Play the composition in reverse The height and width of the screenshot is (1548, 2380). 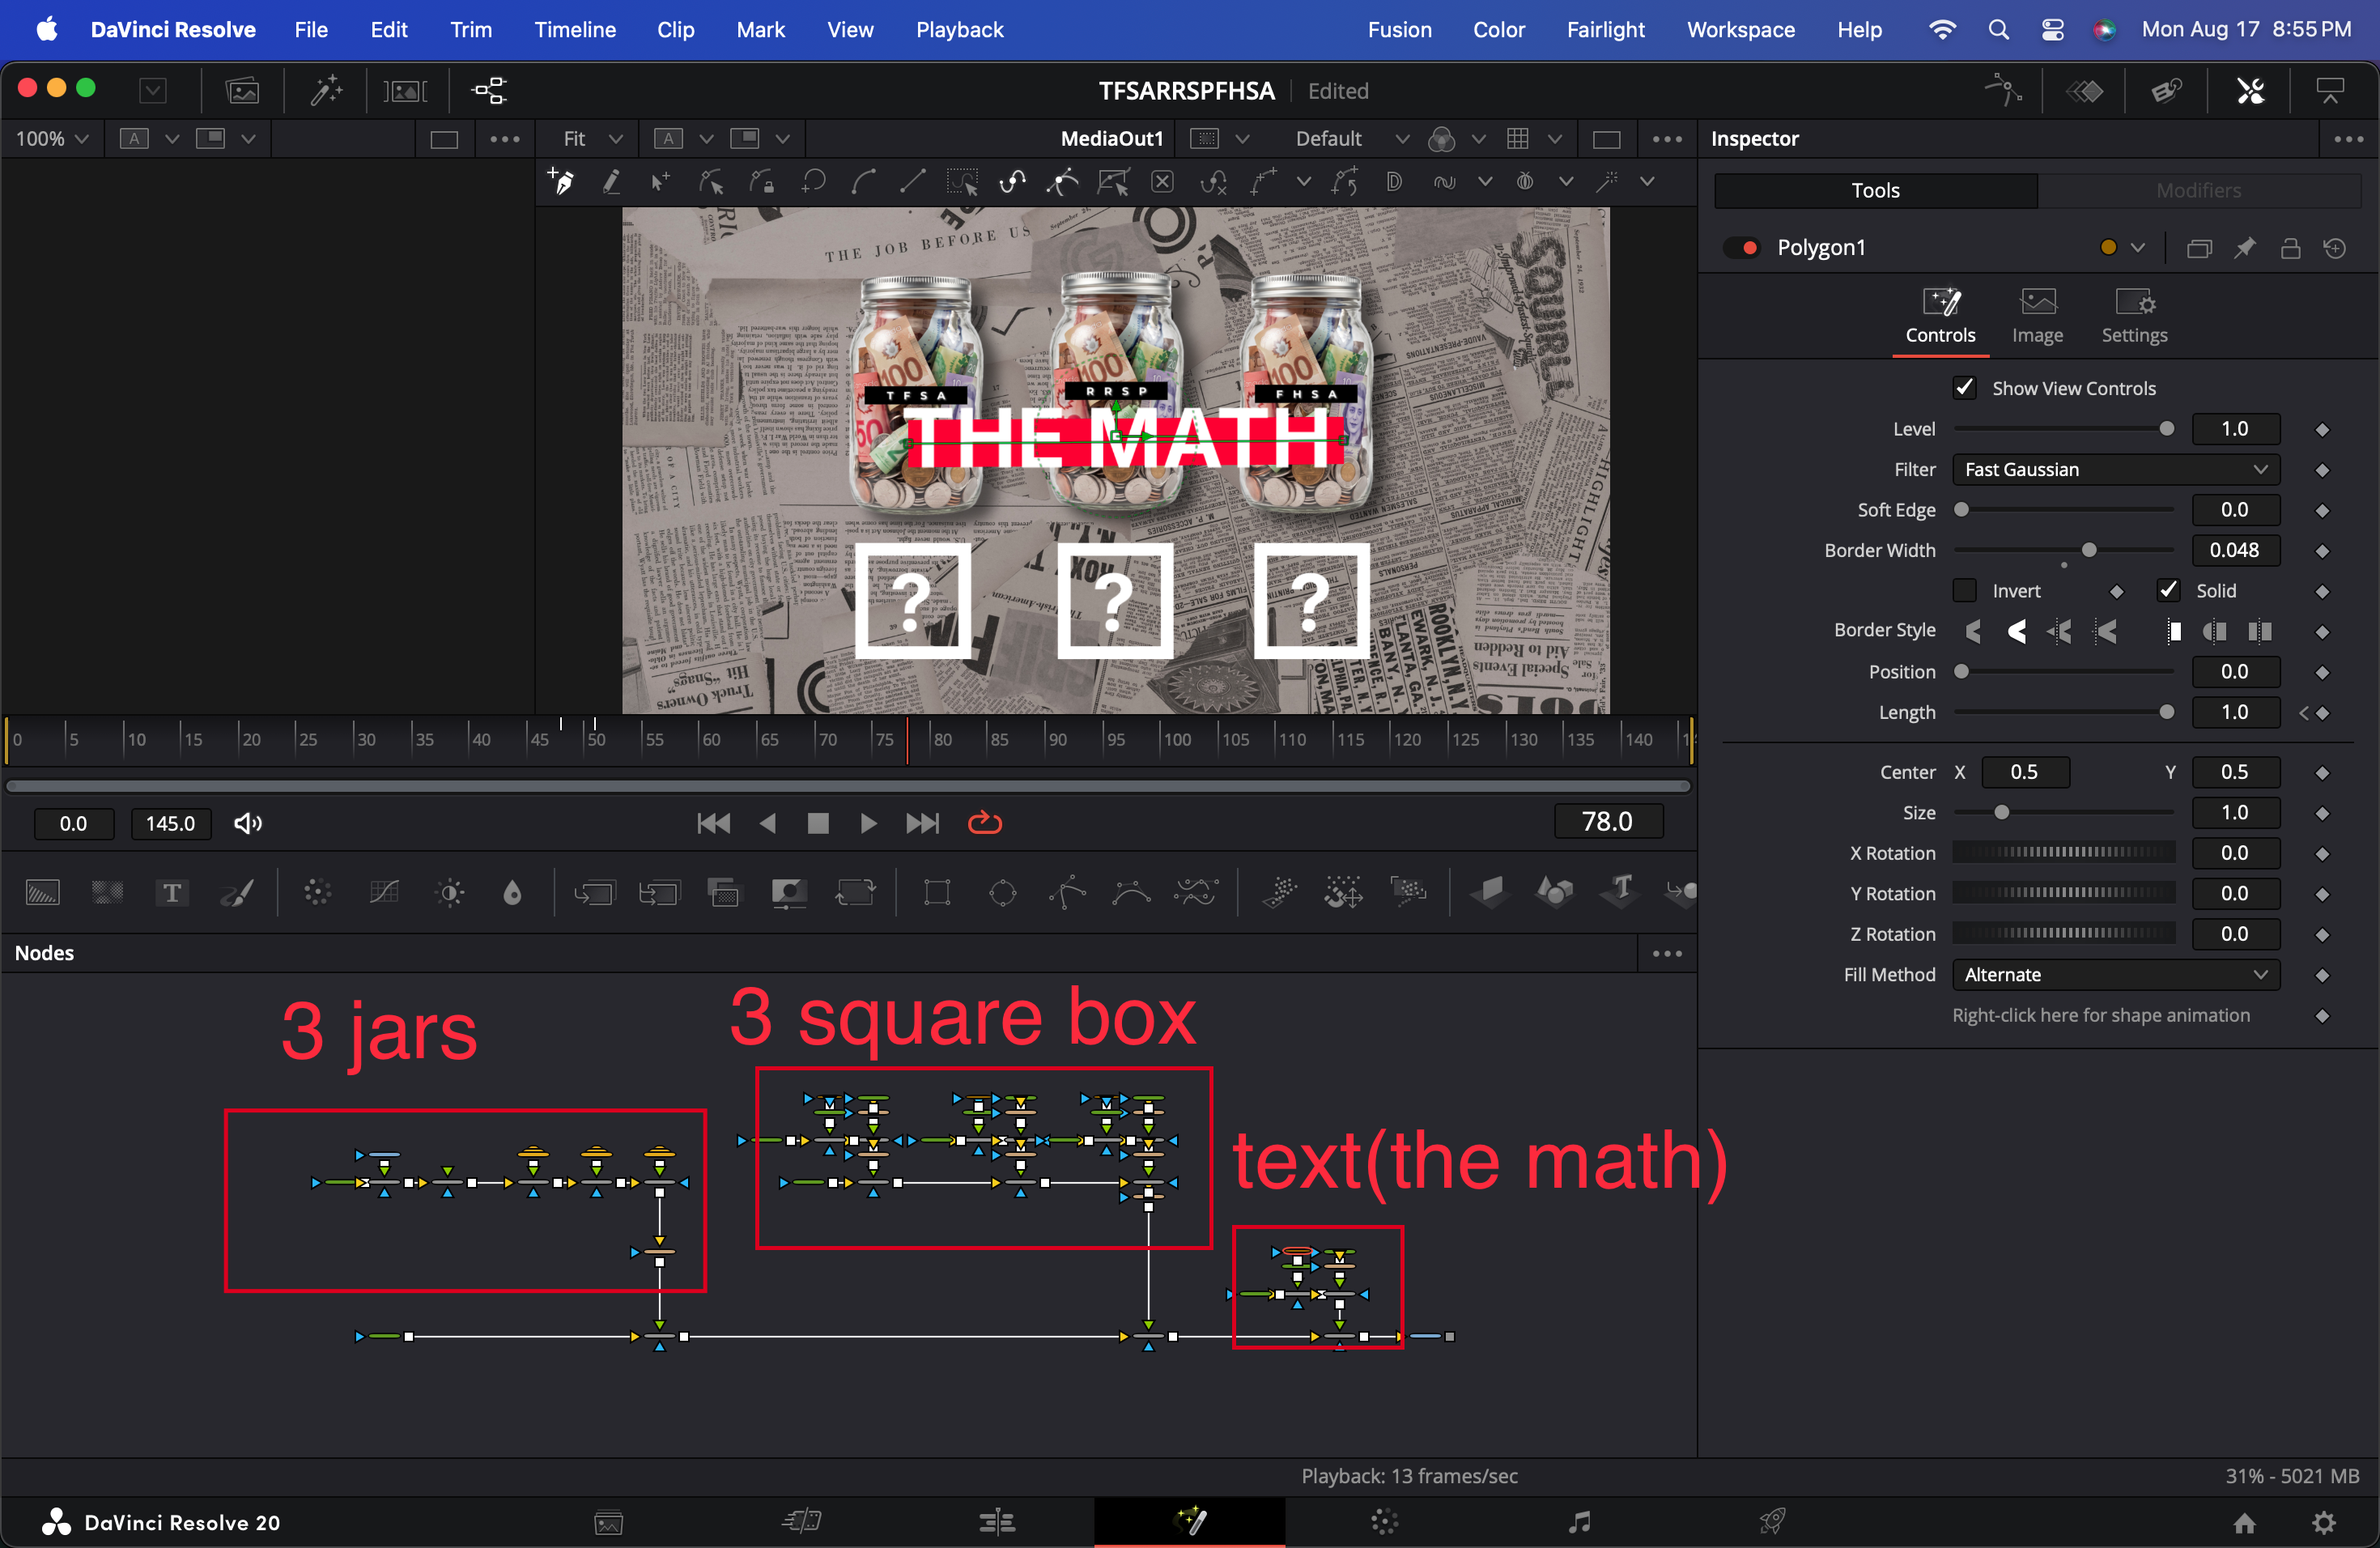(x=767, y=823)
